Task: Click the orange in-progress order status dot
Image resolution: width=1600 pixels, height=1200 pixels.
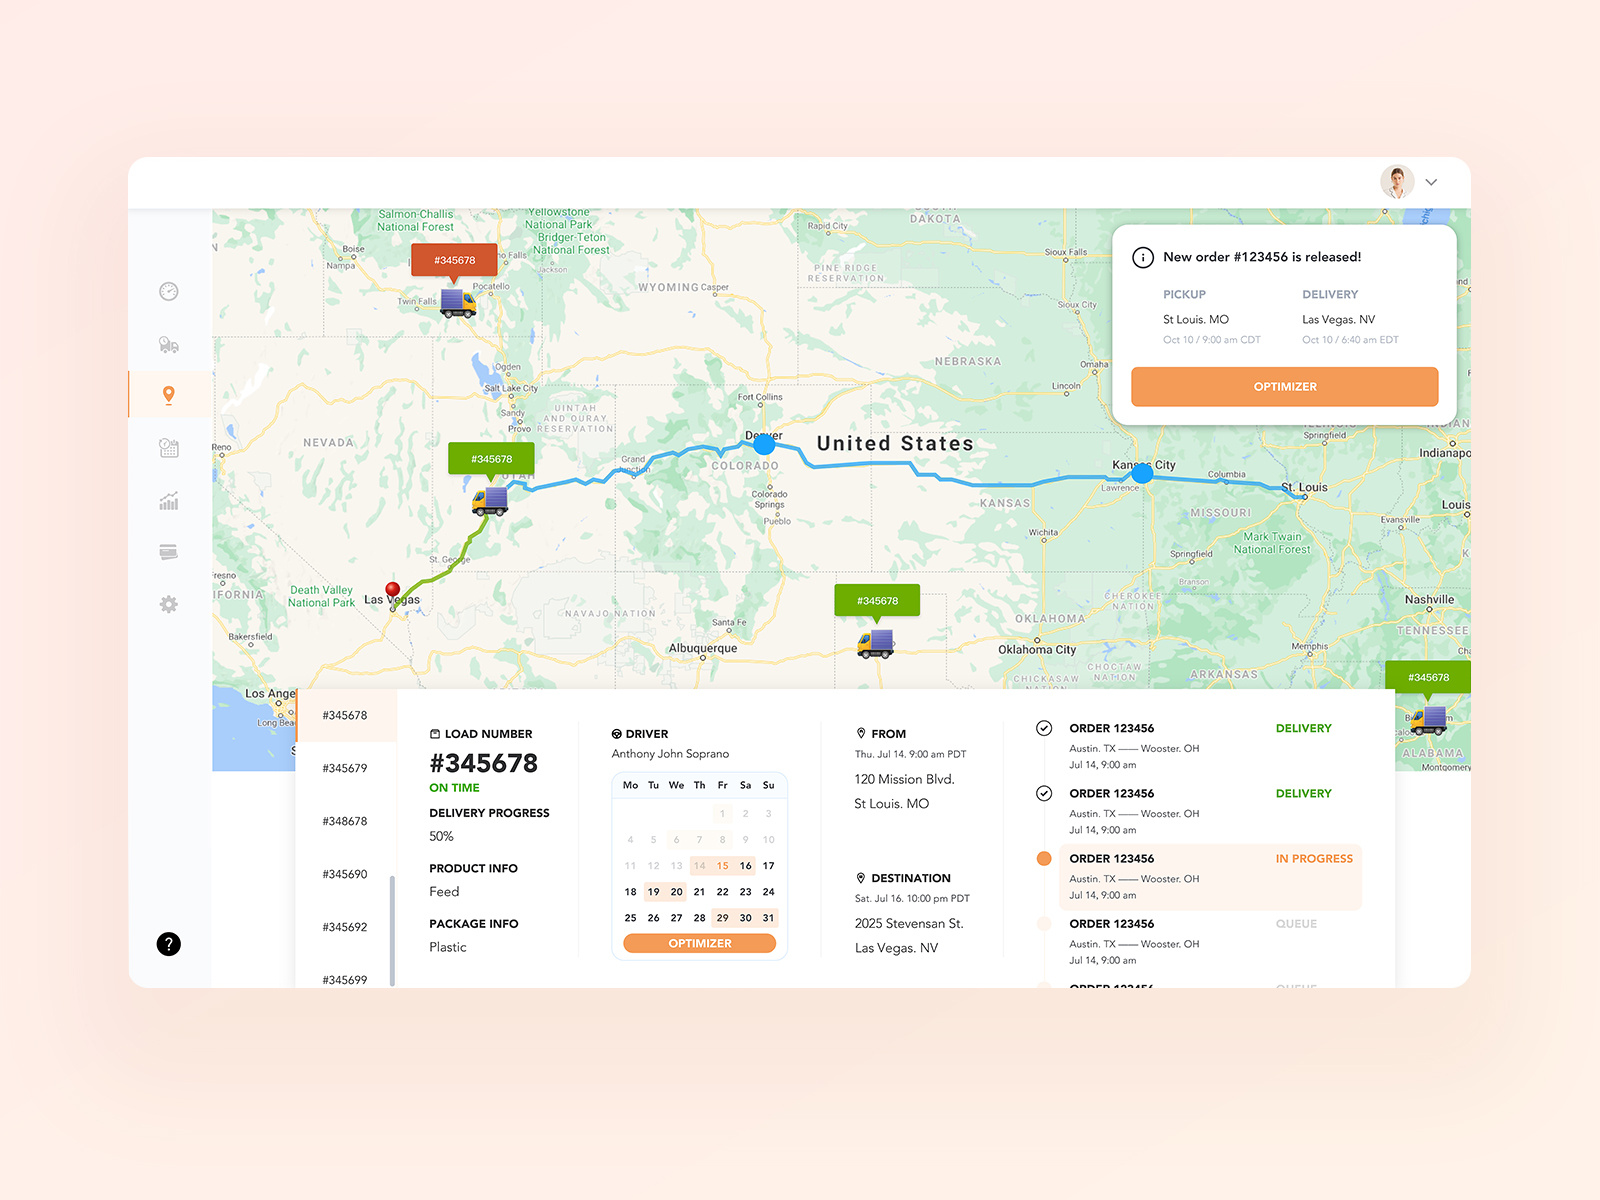Action: [x=1044, y=858]
